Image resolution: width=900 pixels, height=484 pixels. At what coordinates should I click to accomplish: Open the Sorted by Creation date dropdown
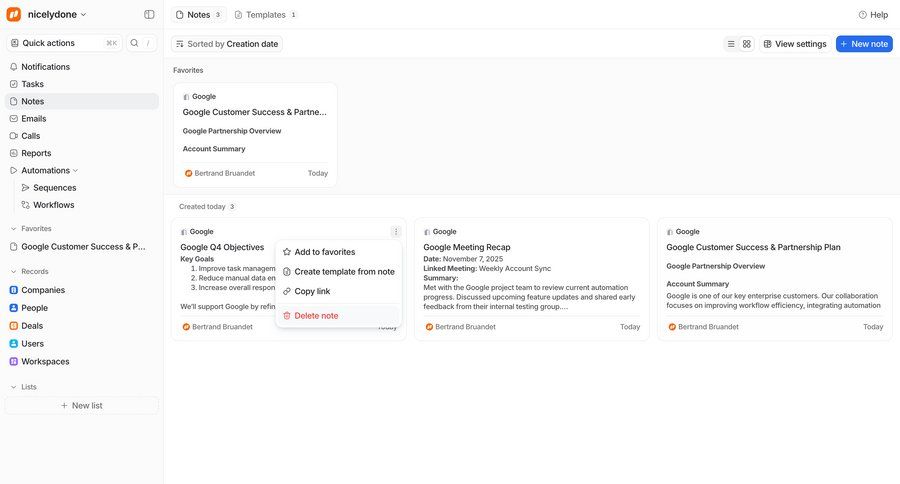click(227, 44)
